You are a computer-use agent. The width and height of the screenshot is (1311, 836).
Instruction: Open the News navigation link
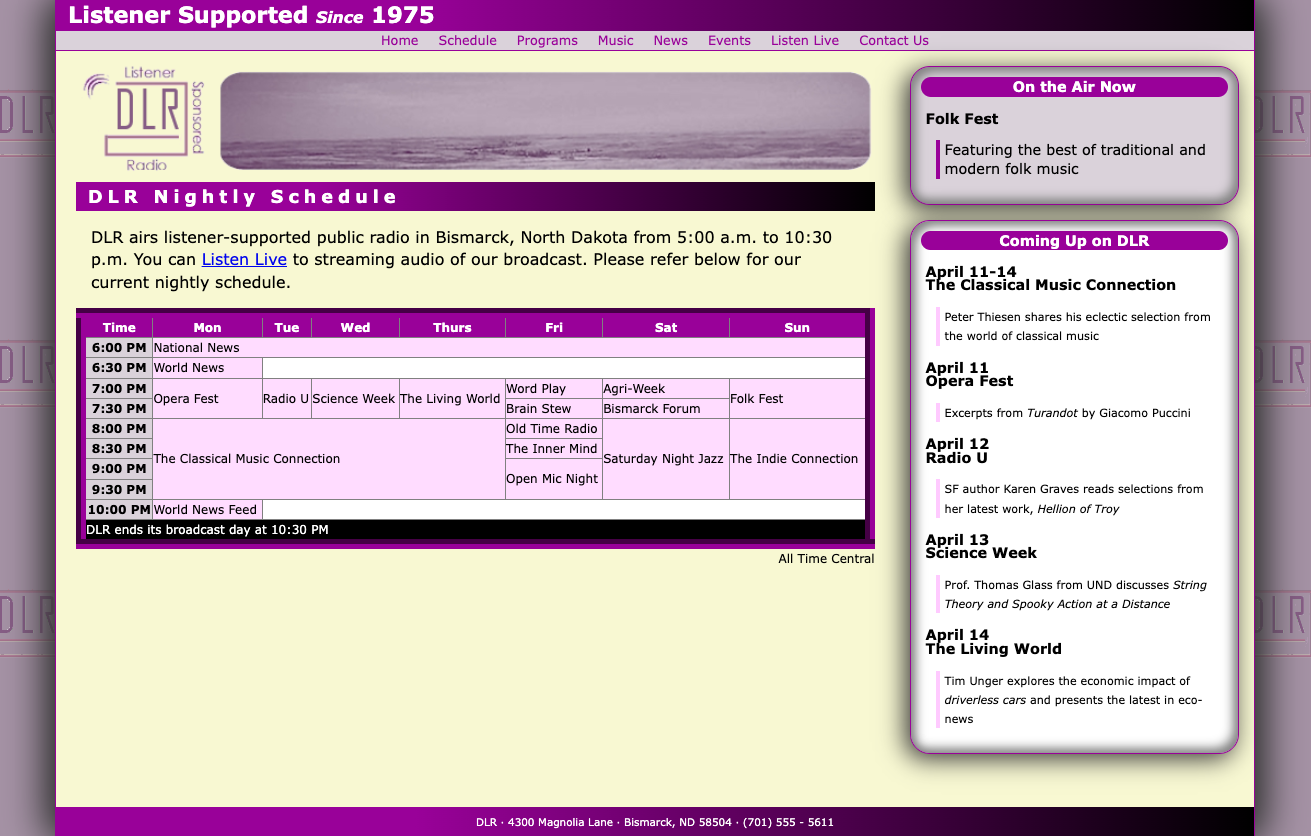pyautogui.click(x=670, y=41)
